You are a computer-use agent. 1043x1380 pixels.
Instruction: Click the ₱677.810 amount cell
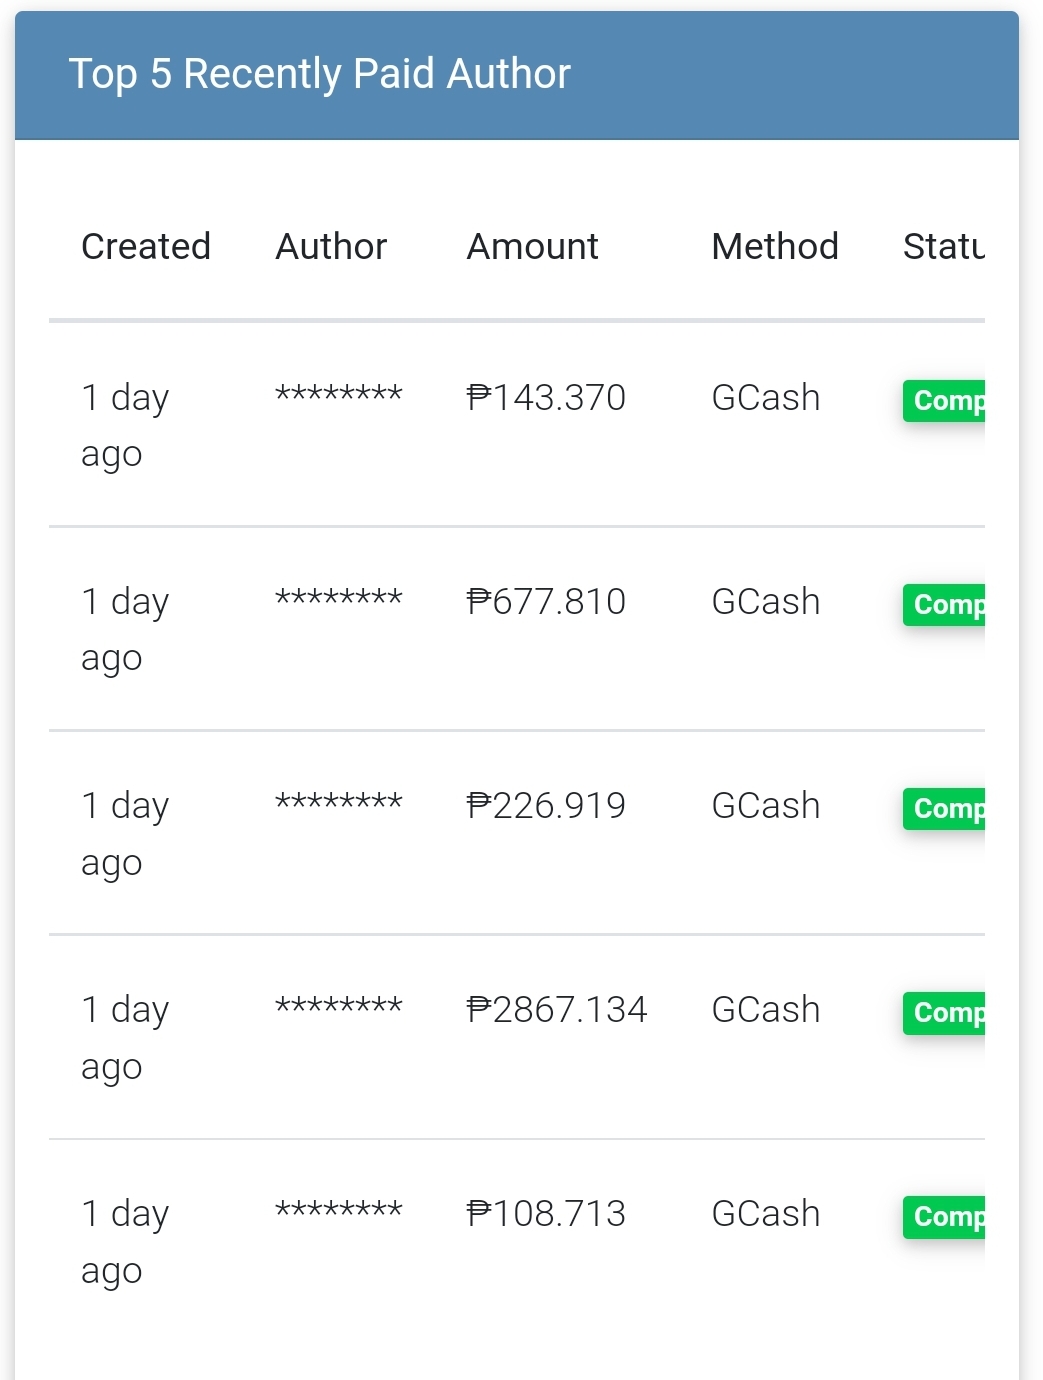(x=546, y=602)
